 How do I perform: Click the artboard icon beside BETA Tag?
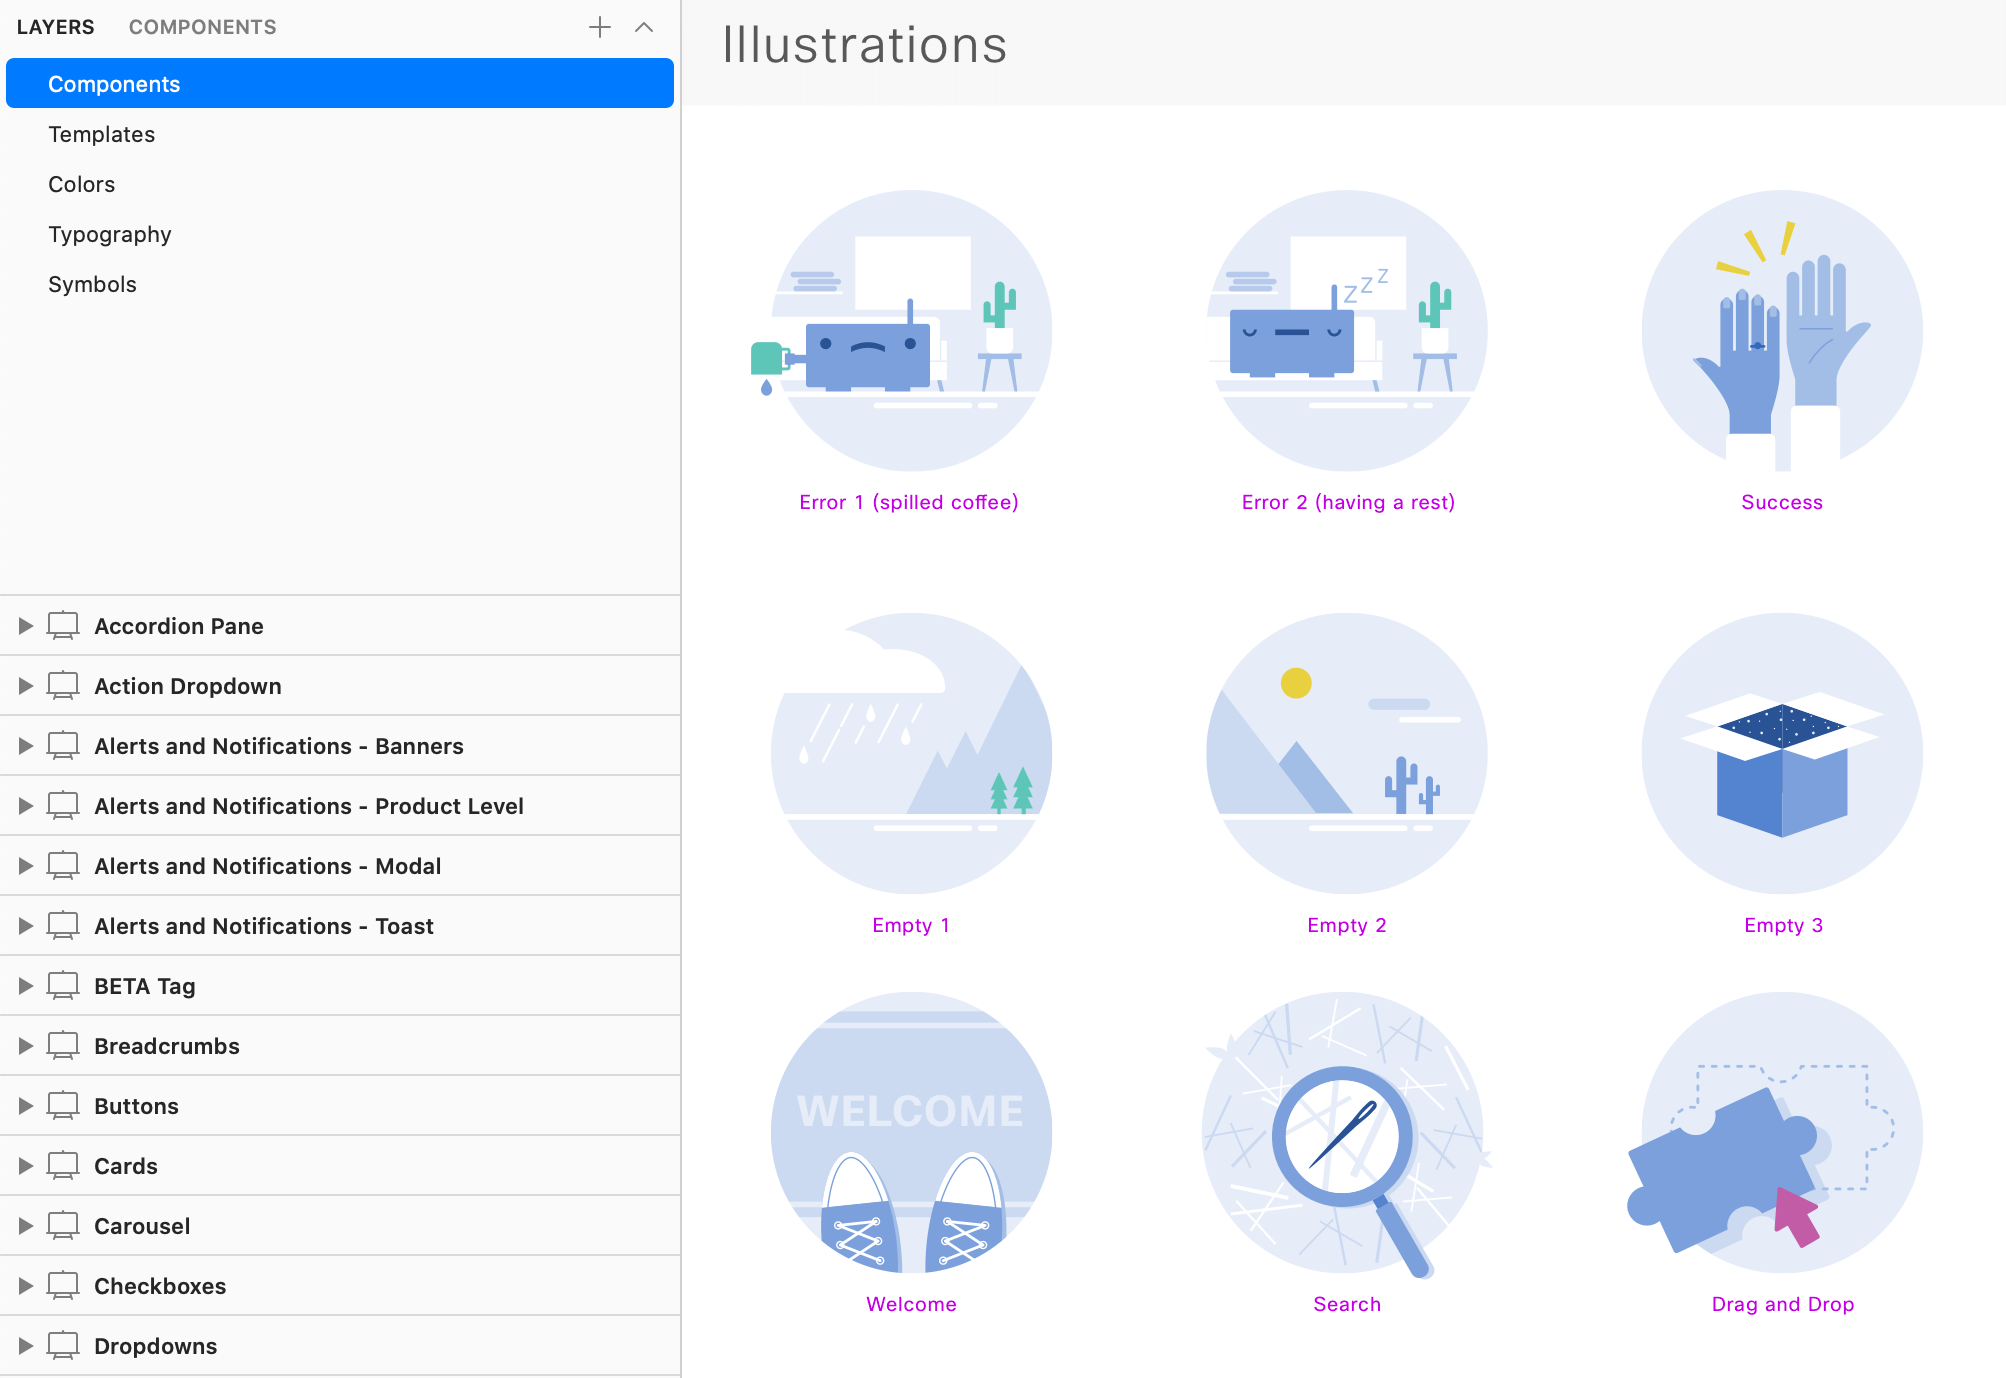click(x=63, y=986)
